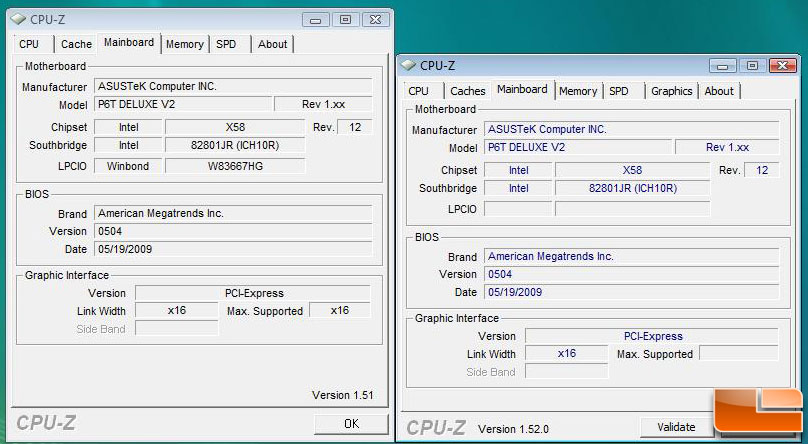Switch to Memory tab in CPU-Z 1.52.0 window

point(578,91)
